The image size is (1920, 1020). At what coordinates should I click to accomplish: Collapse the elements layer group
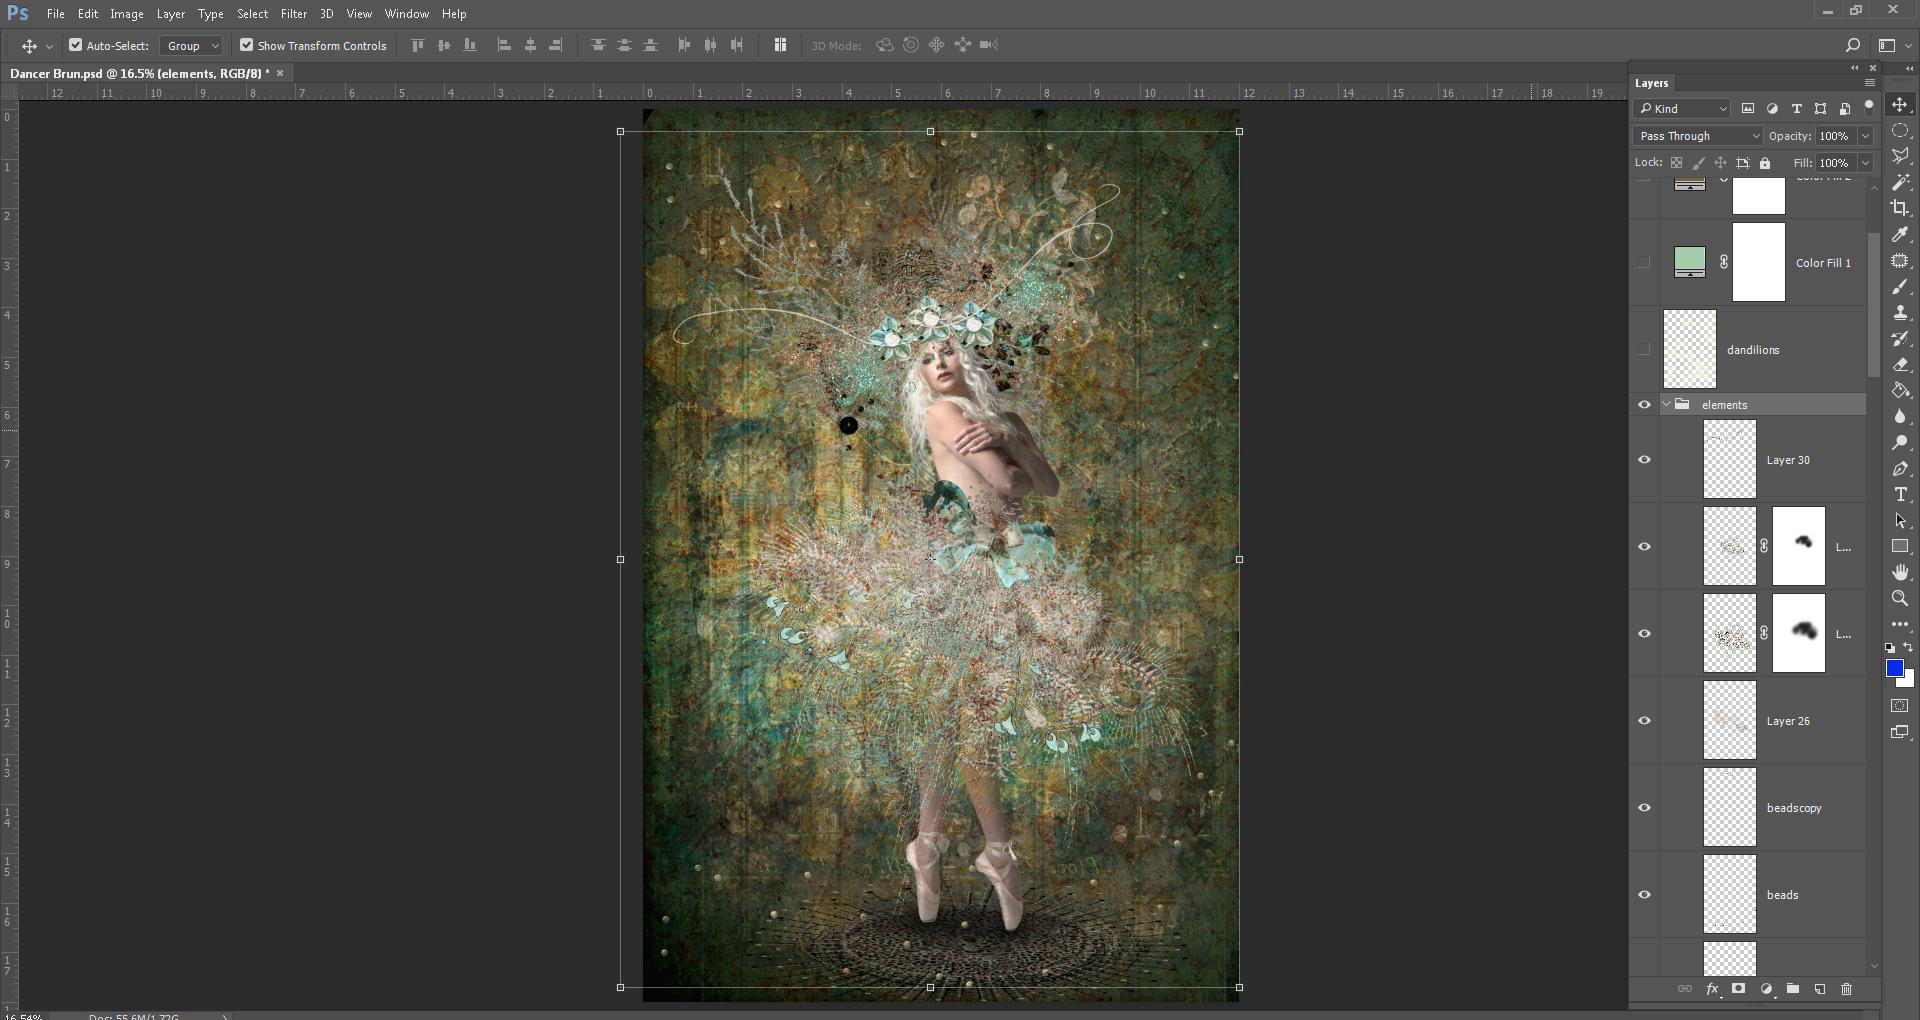tap(1667, 405)
